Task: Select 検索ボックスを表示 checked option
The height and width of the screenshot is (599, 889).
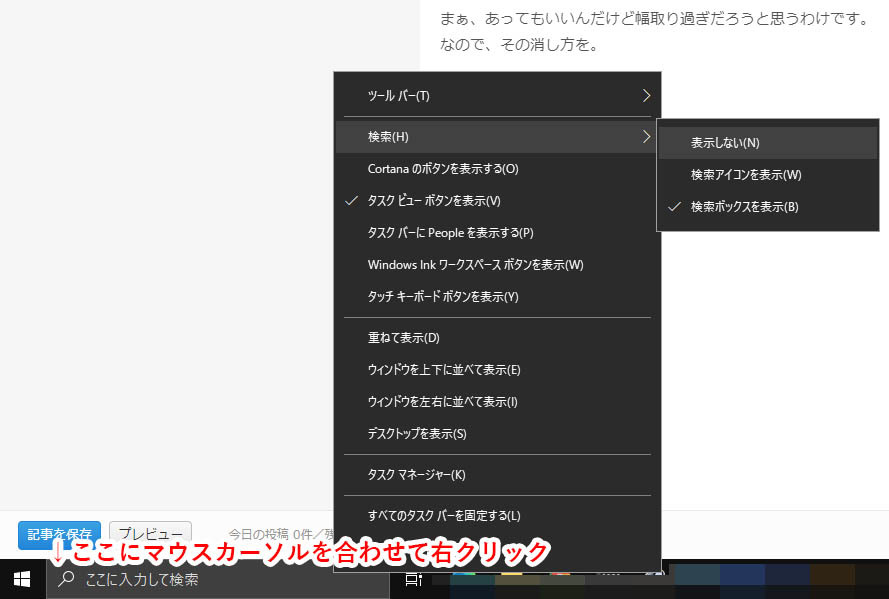Action: [x=768, y=207]
